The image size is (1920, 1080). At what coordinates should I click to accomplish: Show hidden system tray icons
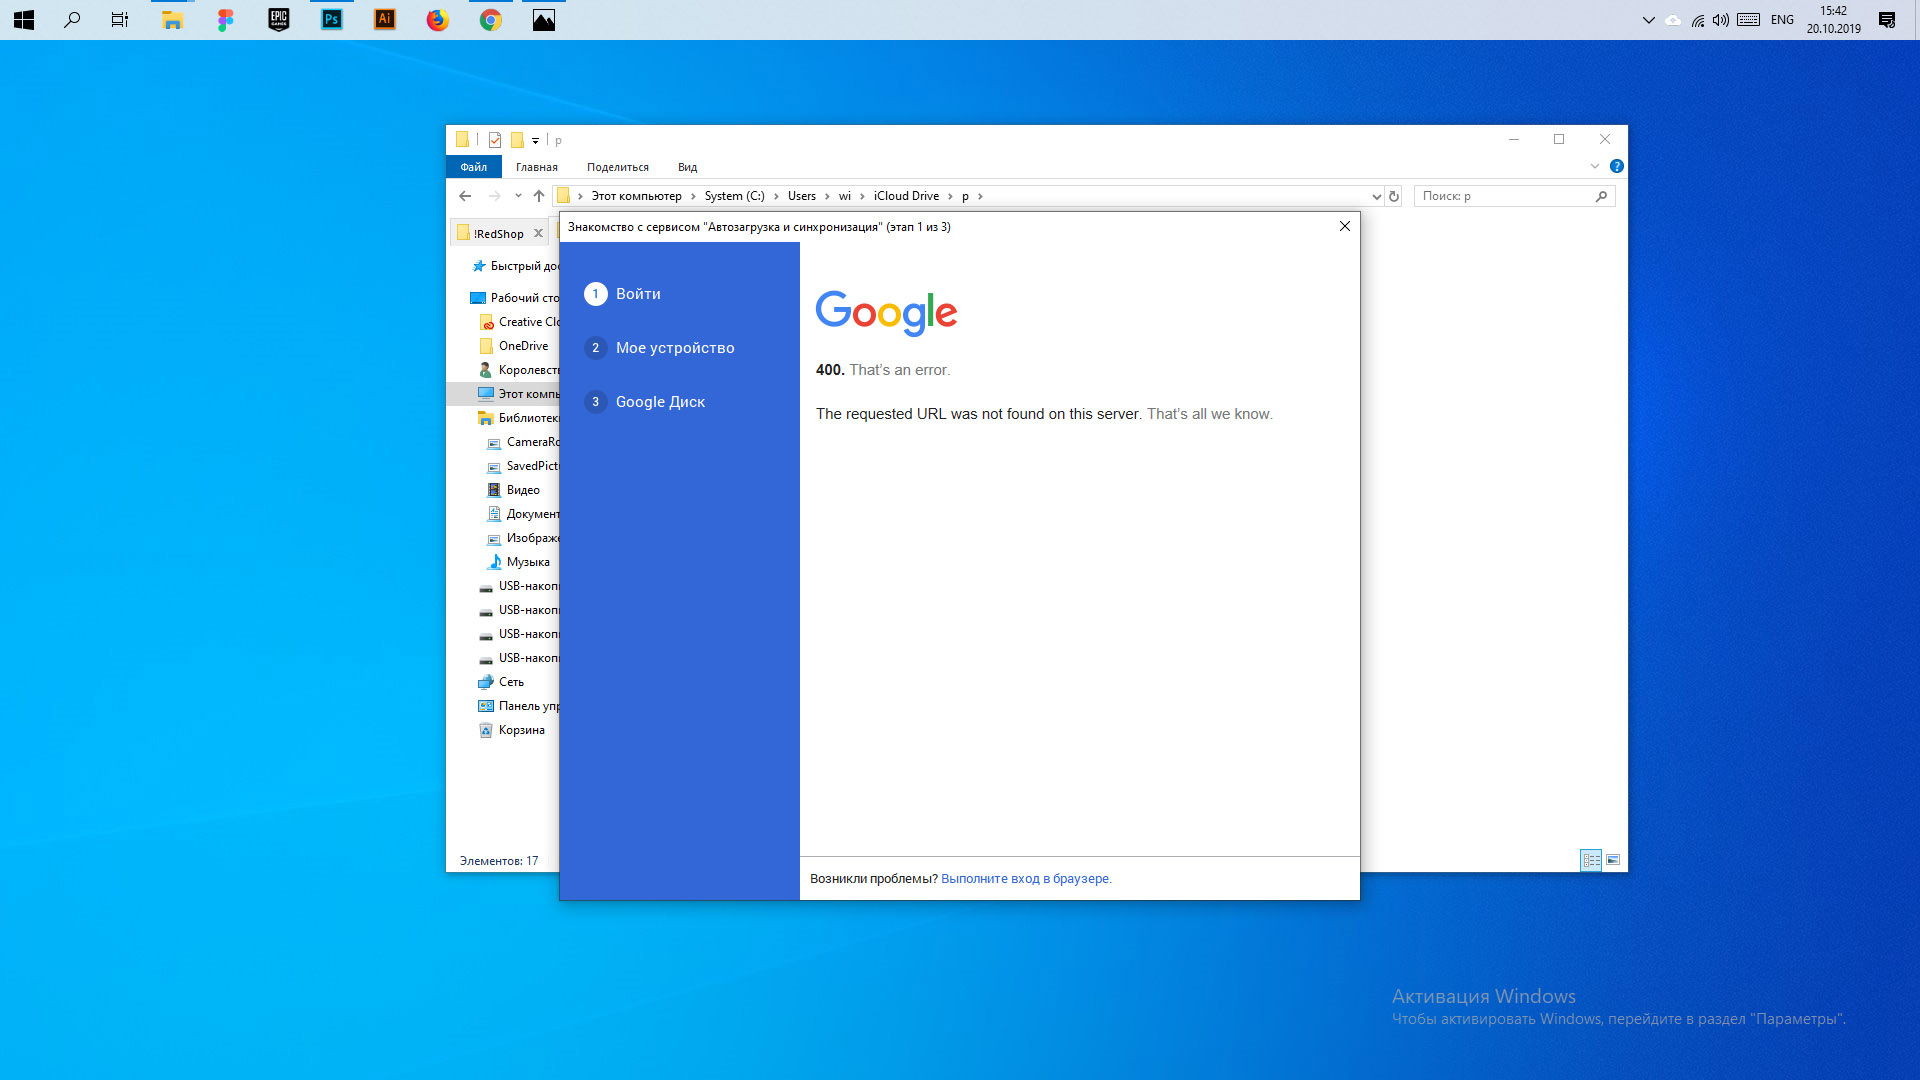pyautogui.click(x=1648, y=20)
